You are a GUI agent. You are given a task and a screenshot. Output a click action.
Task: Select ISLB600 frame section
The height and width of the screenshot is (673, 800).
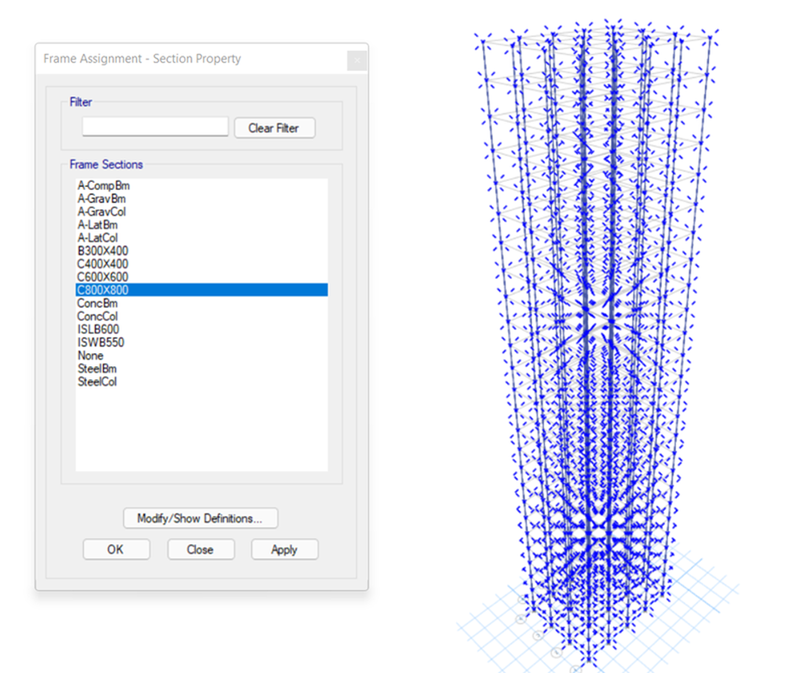pos(202,329)
